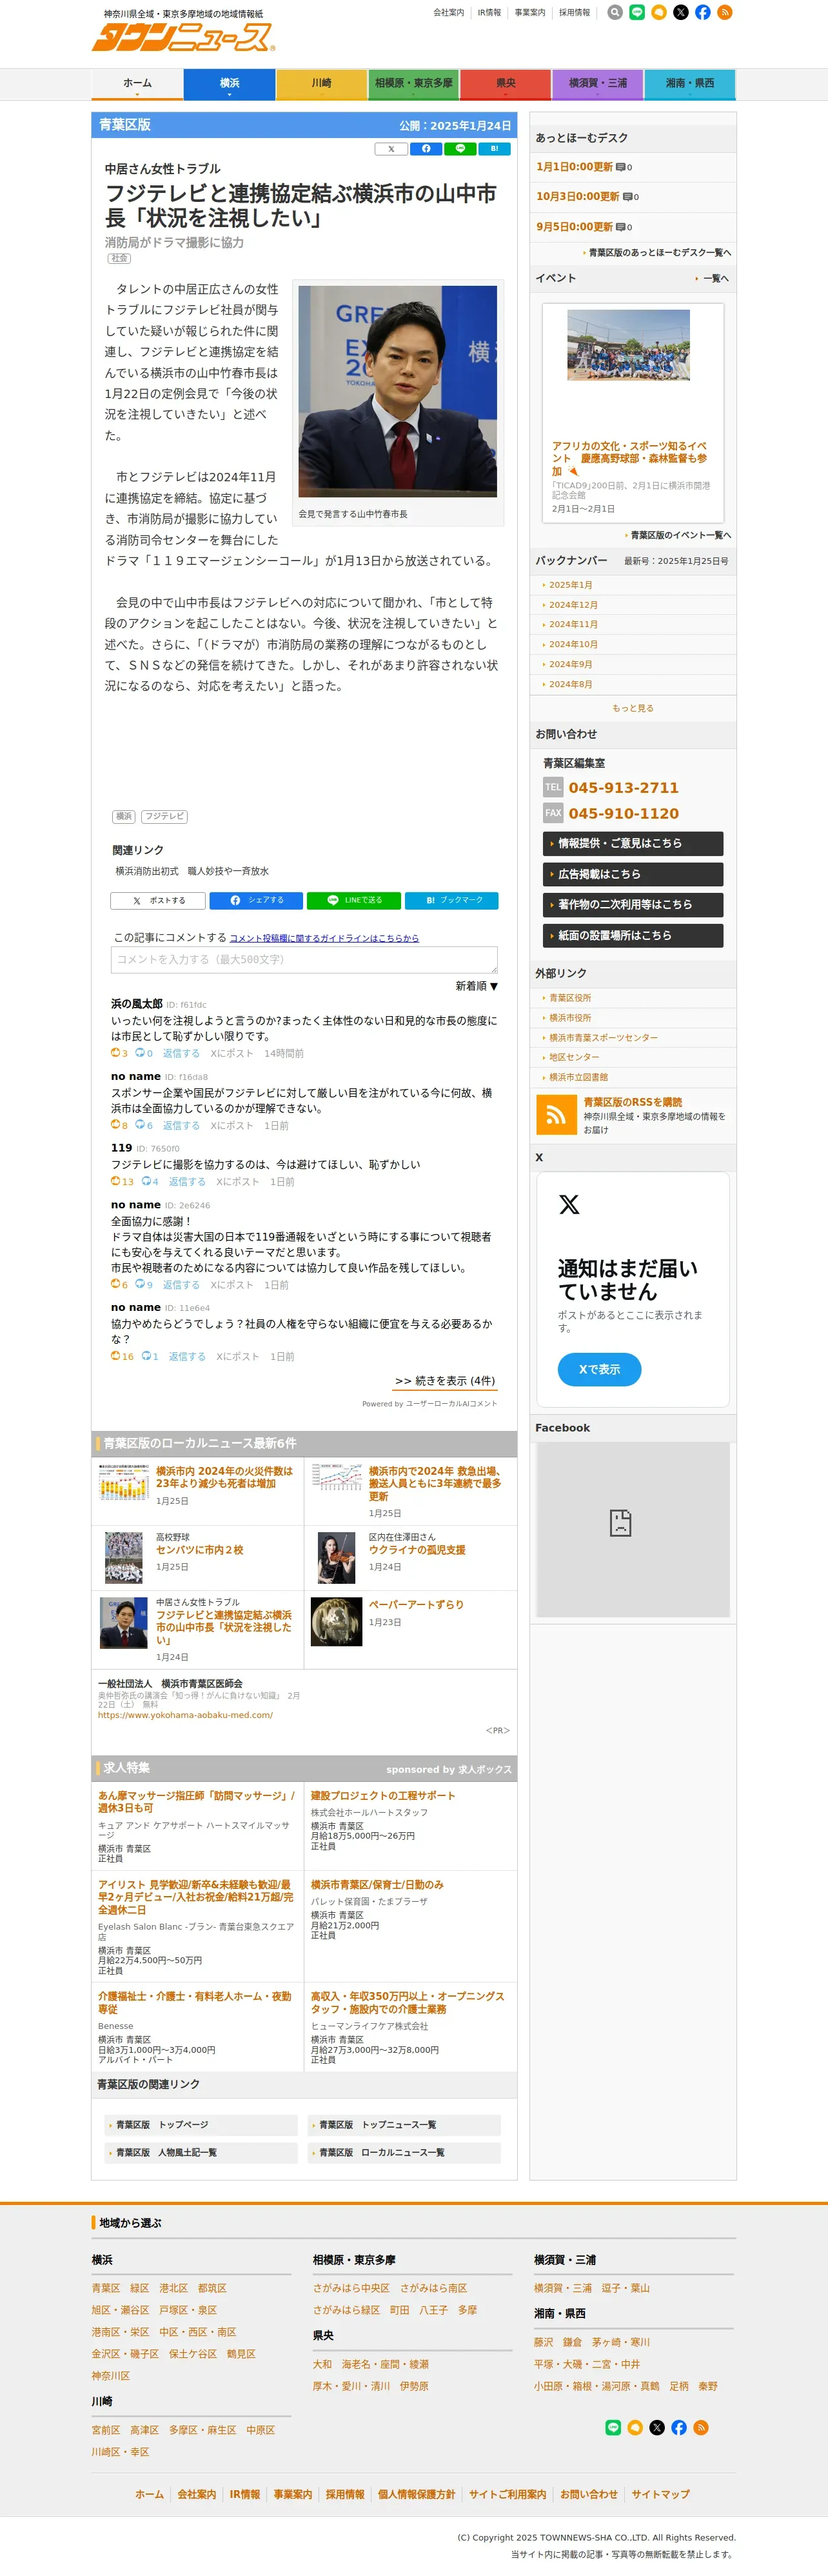Open yokohama-aobaku-med.com link

[x=185, y=1715]
